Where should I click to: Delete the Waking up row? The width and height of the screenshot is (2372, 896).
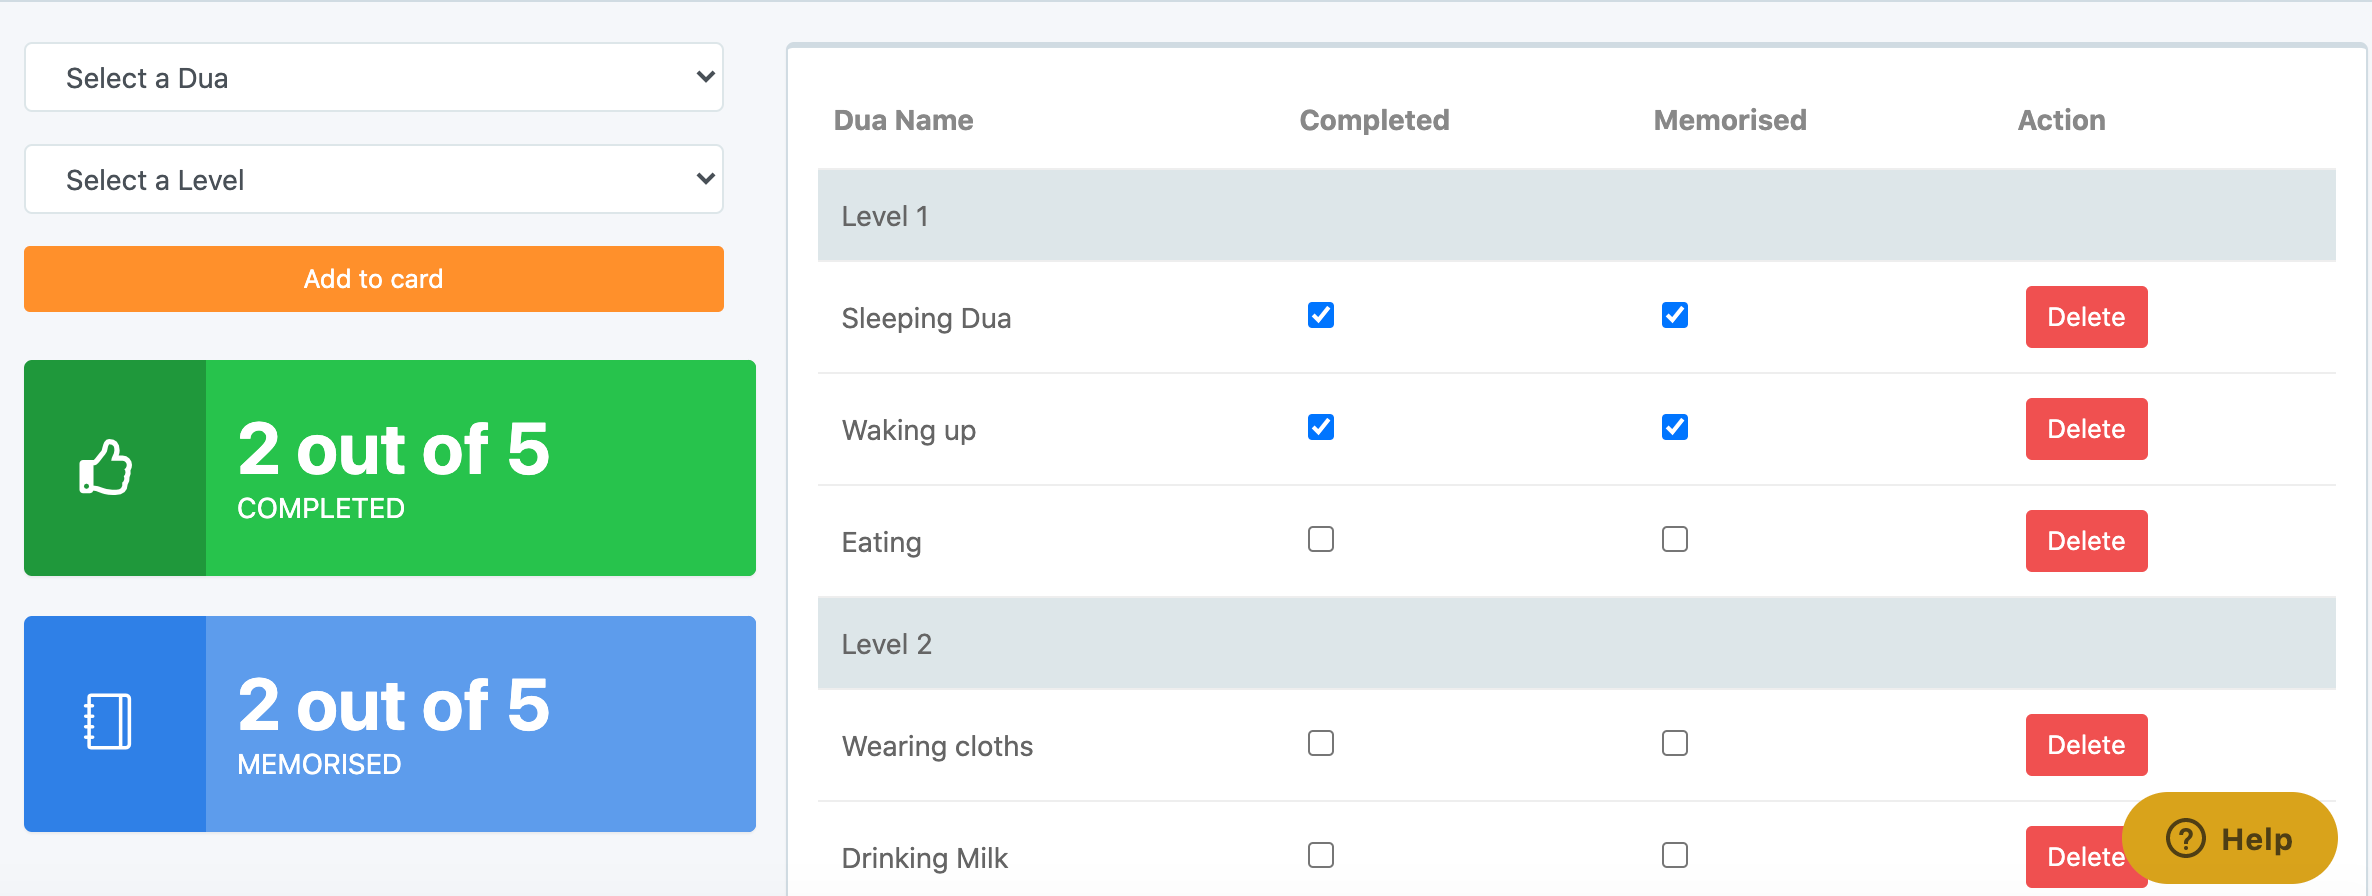click(x=2086, y=429)
